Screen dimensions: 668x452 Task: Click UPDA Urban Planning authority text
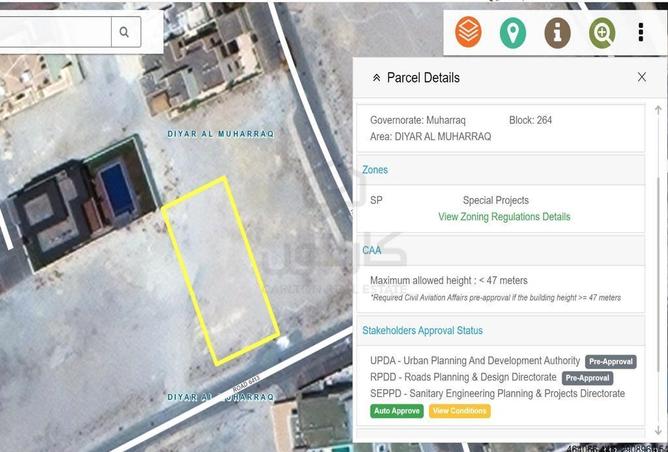[475, 361]
